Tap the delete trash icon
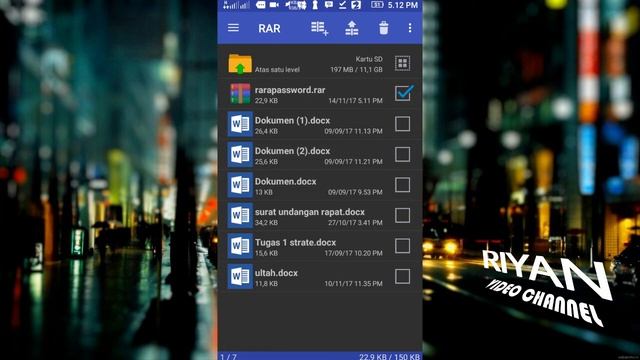The height and width of the screenshot is (360, 640). coord(383,28)
